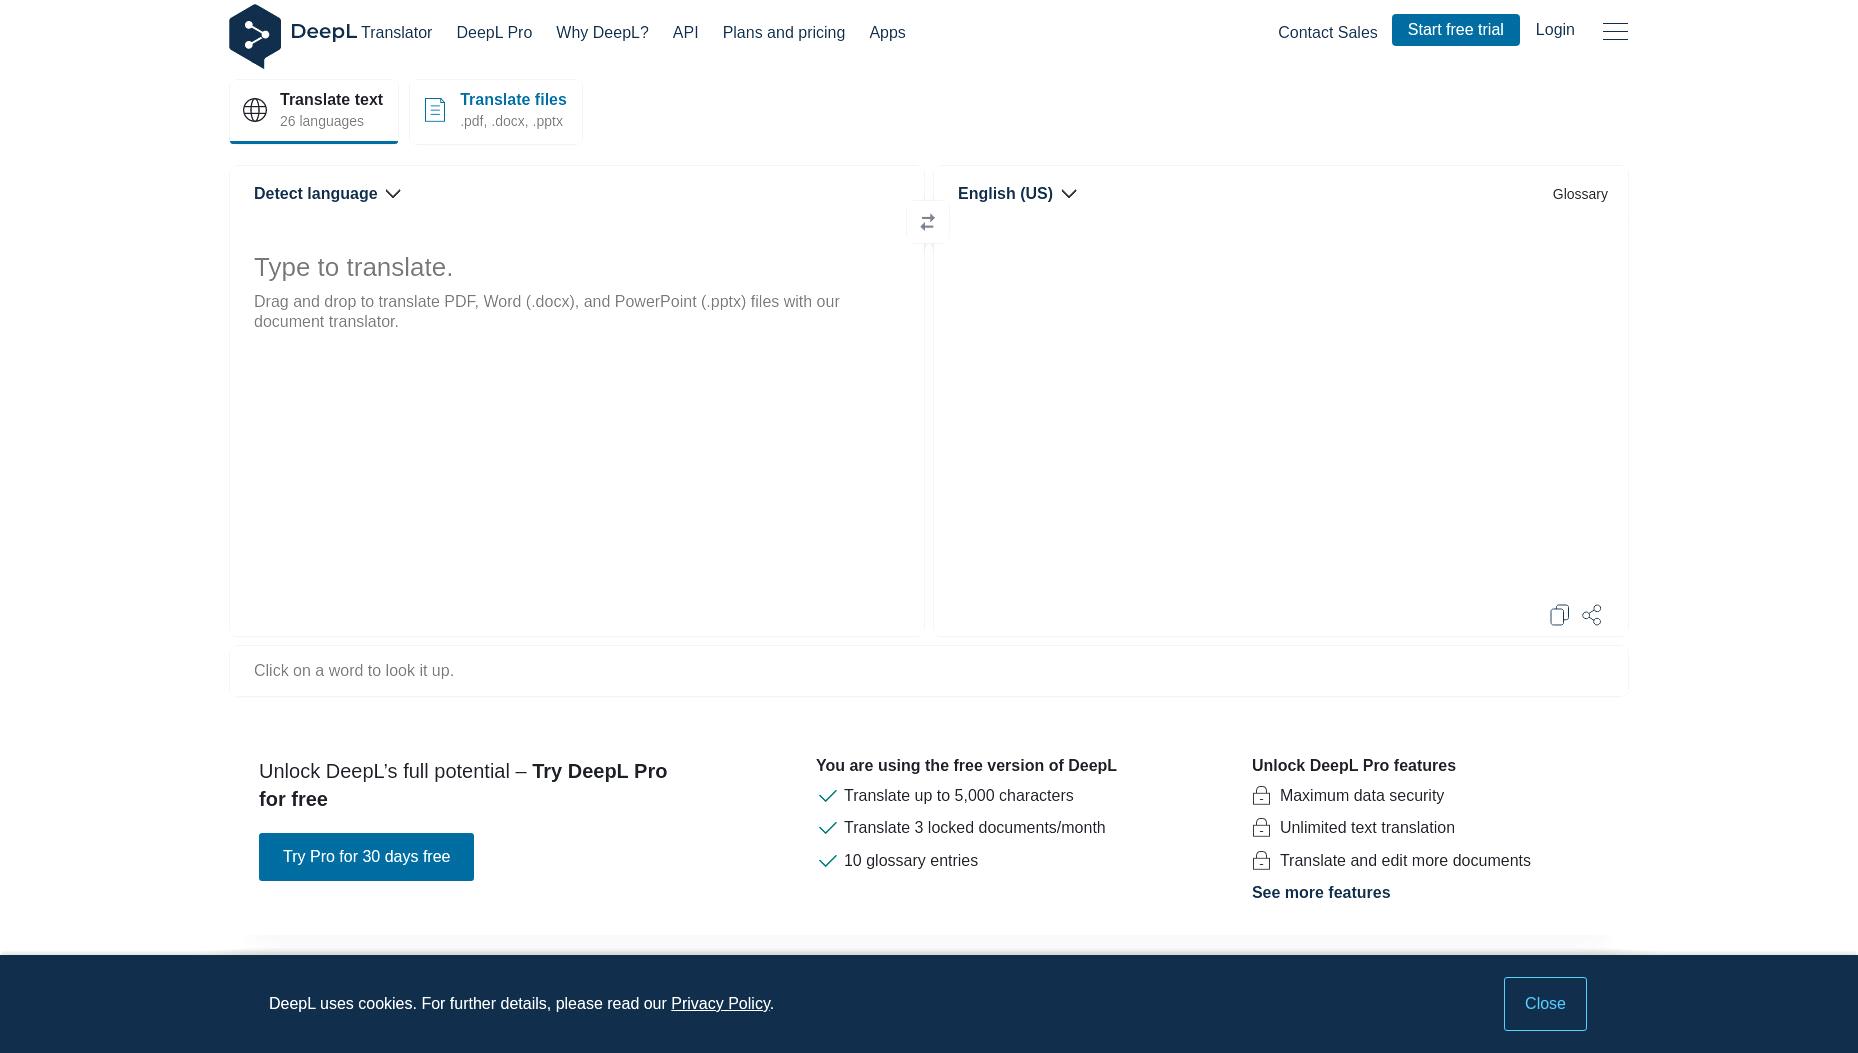Click 'Translate up to 5,000 characters' text
The height and width of the screenshot is (1053, 1858).
(958, 796)
